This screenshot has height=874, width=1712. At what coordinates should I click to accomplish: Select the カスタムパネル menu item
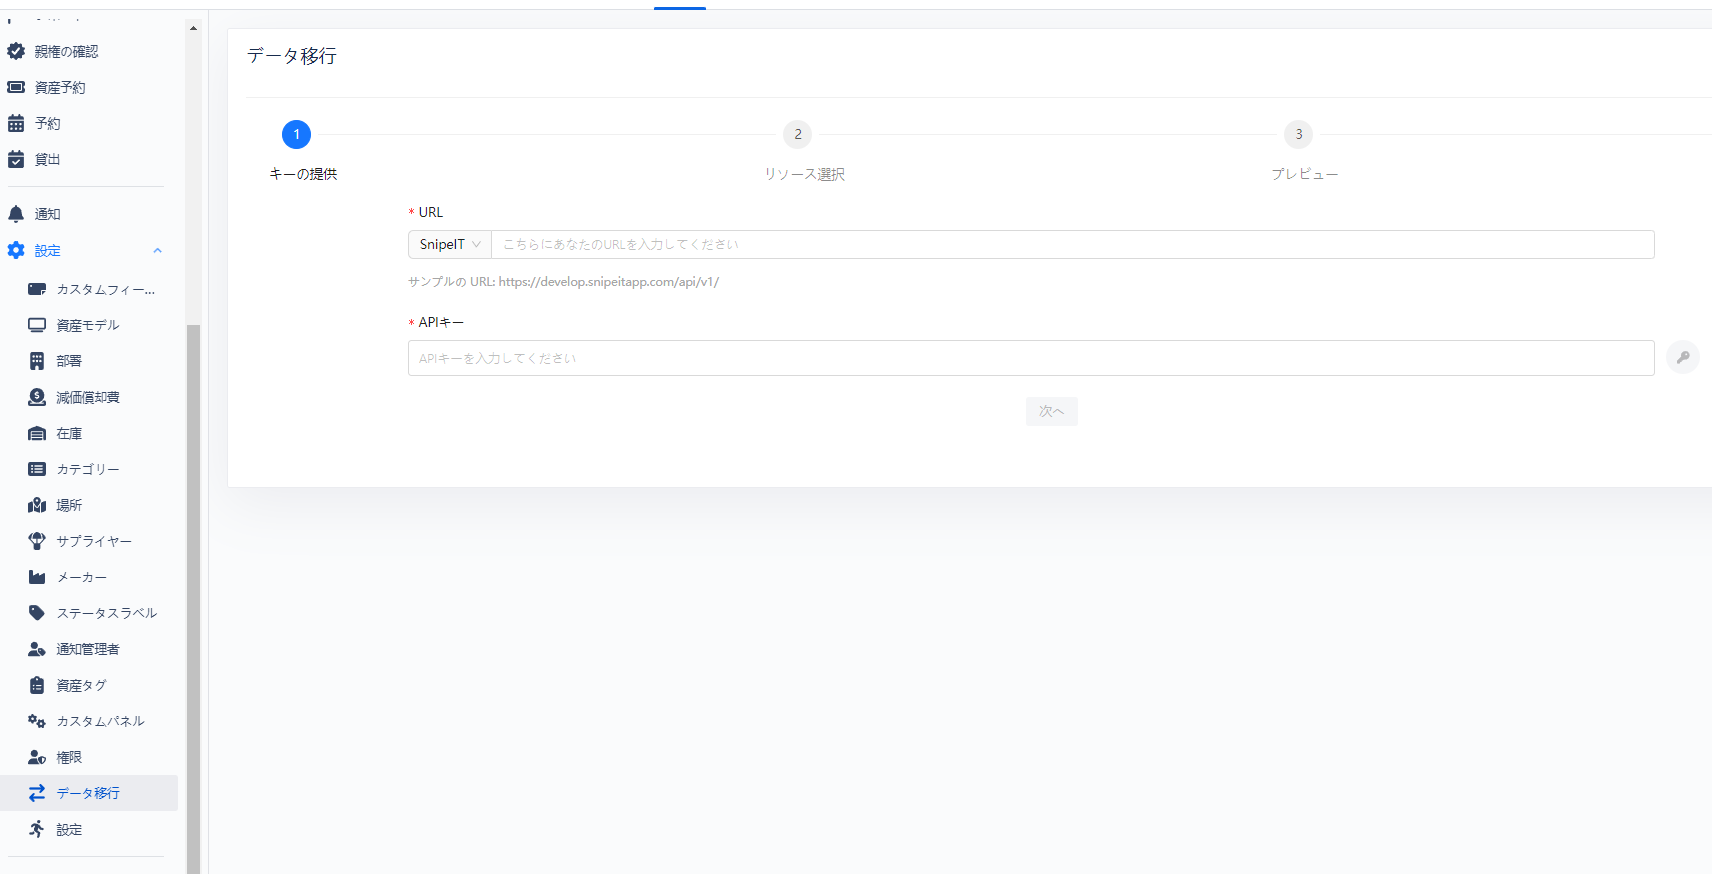(x=89, y=721)
